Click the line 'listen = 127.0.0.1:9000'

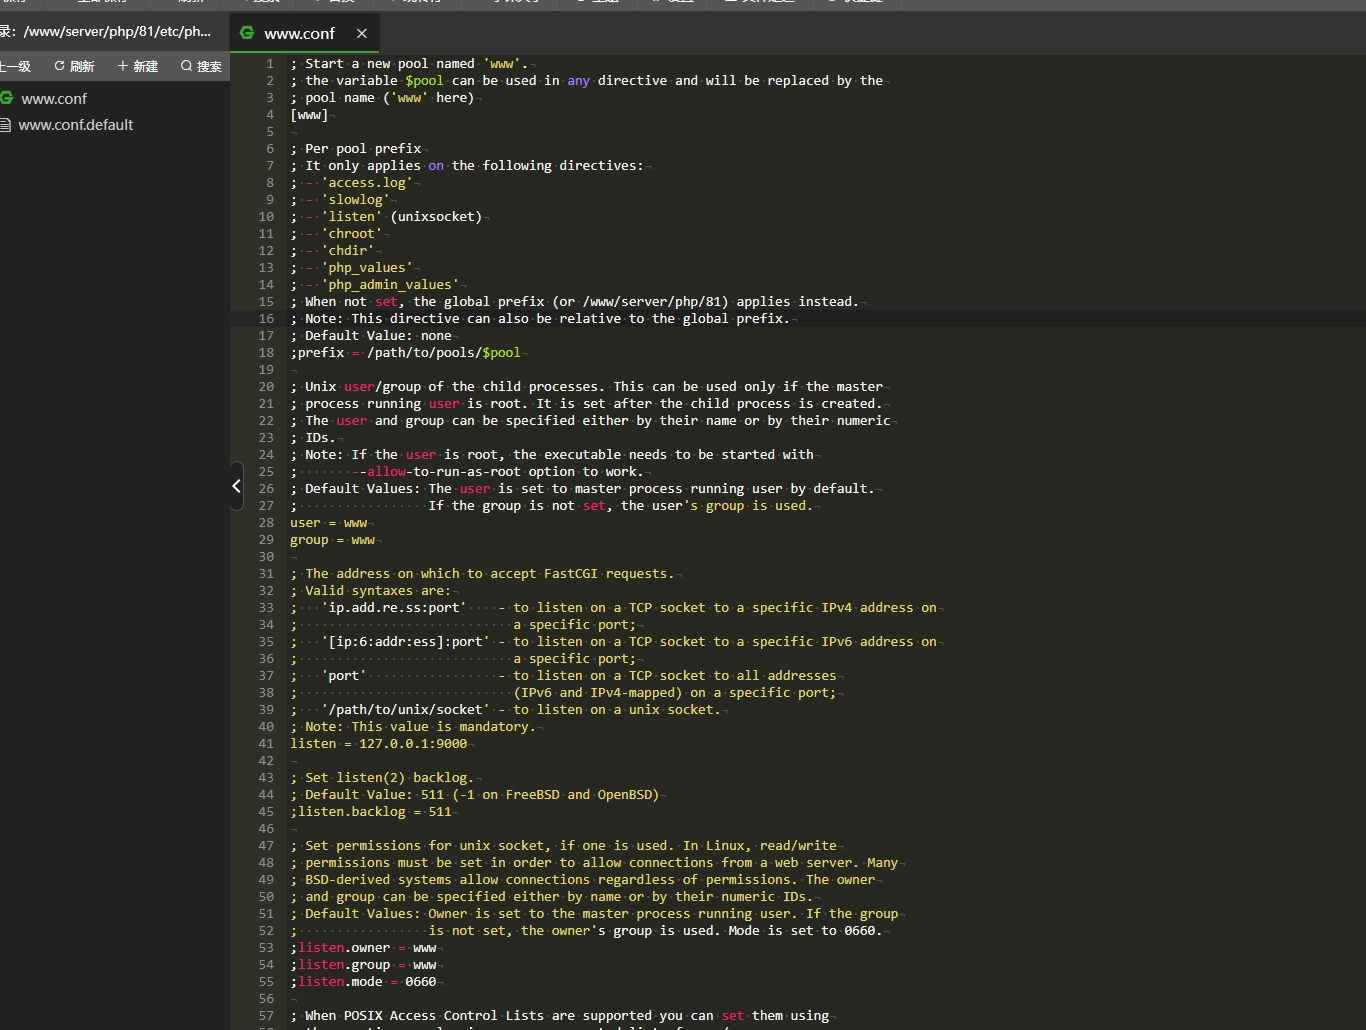click(379, 744)
